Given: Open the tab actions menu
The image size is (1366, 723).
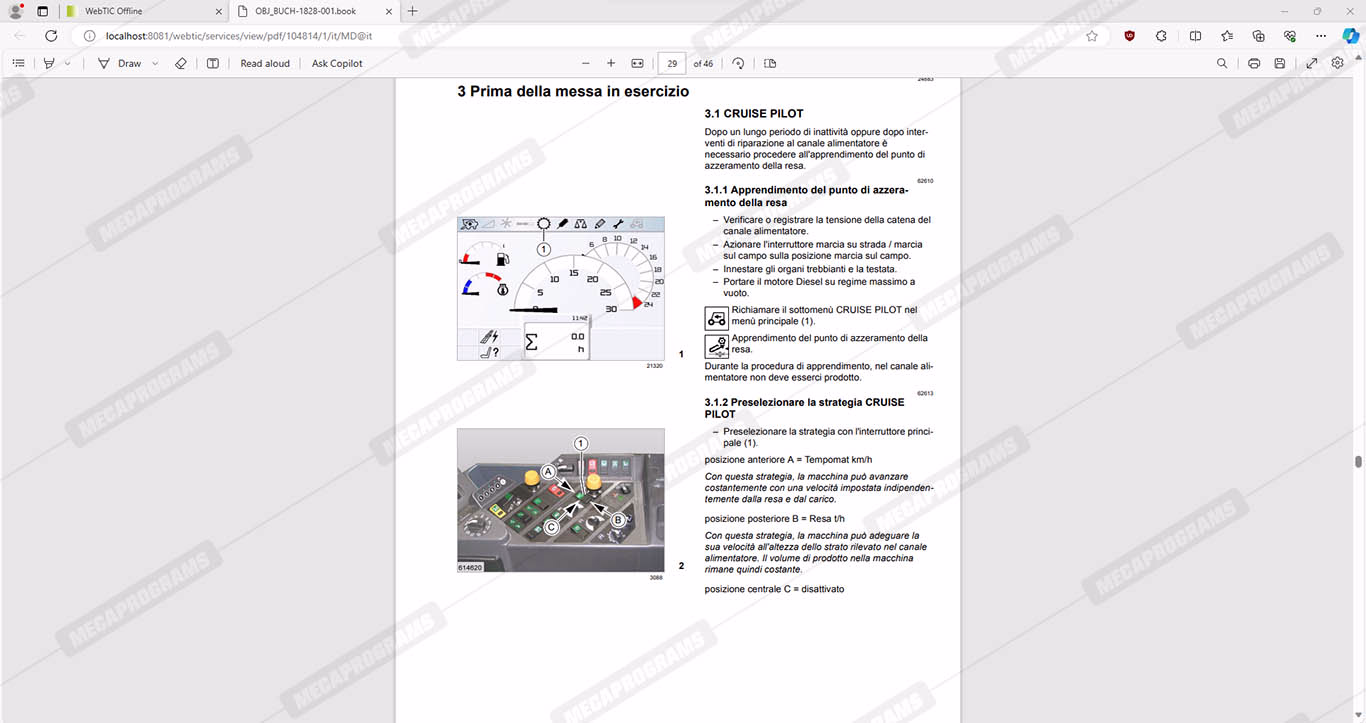Looking at the screenshot, I should tap(42, 11).
